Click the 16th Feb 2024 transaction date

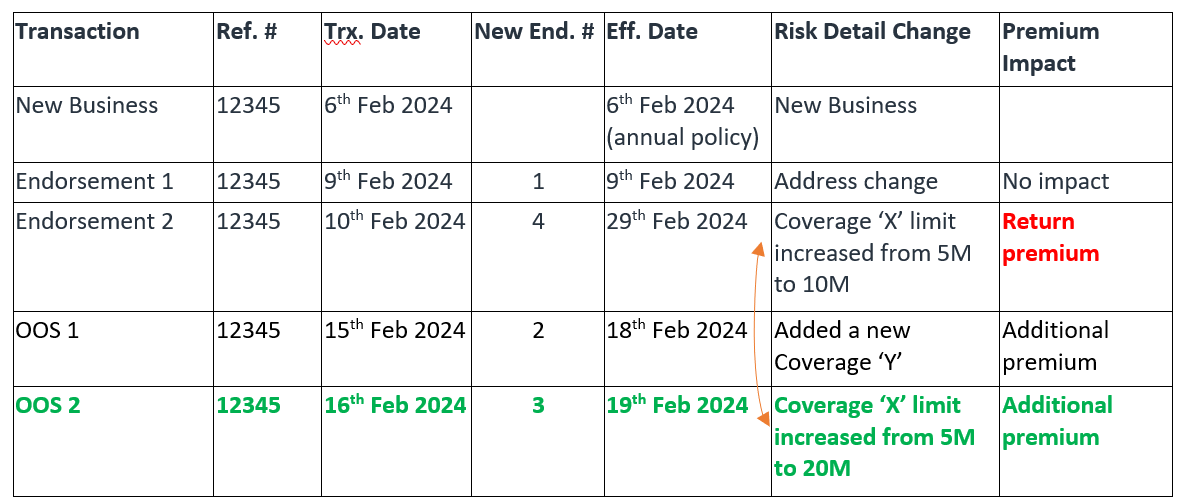click(394, 405)
